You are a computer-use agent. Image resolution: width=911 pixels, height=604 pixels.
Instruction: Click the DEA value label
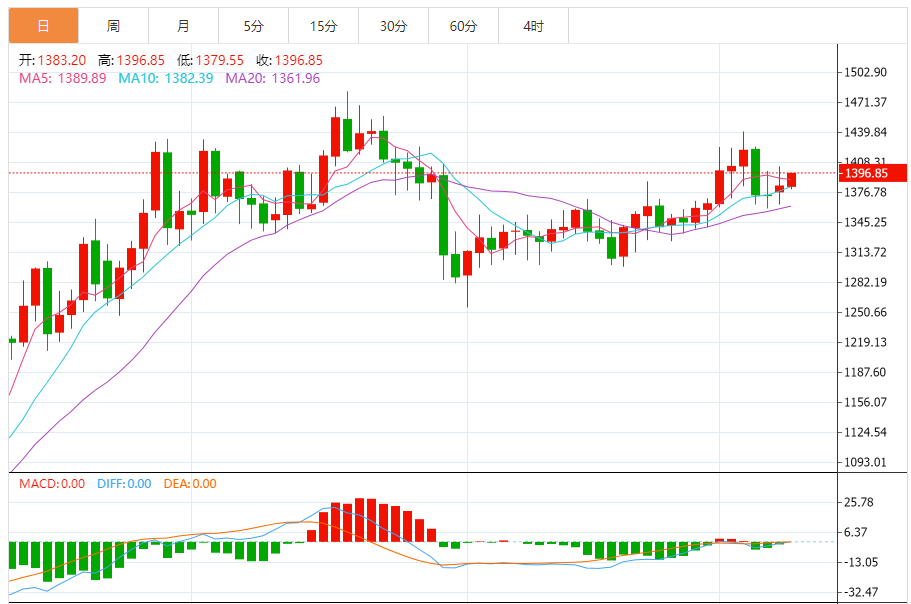click(x=190, y=484)
